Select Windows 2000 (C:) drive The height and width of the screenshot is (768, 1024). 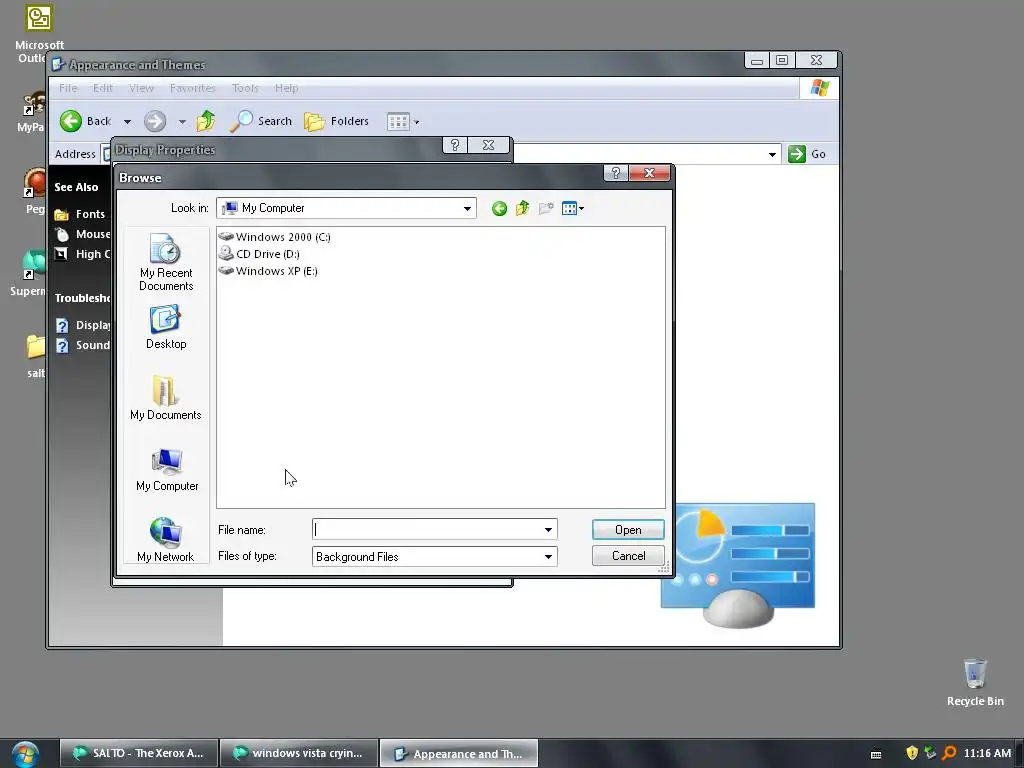coord(275,237)
